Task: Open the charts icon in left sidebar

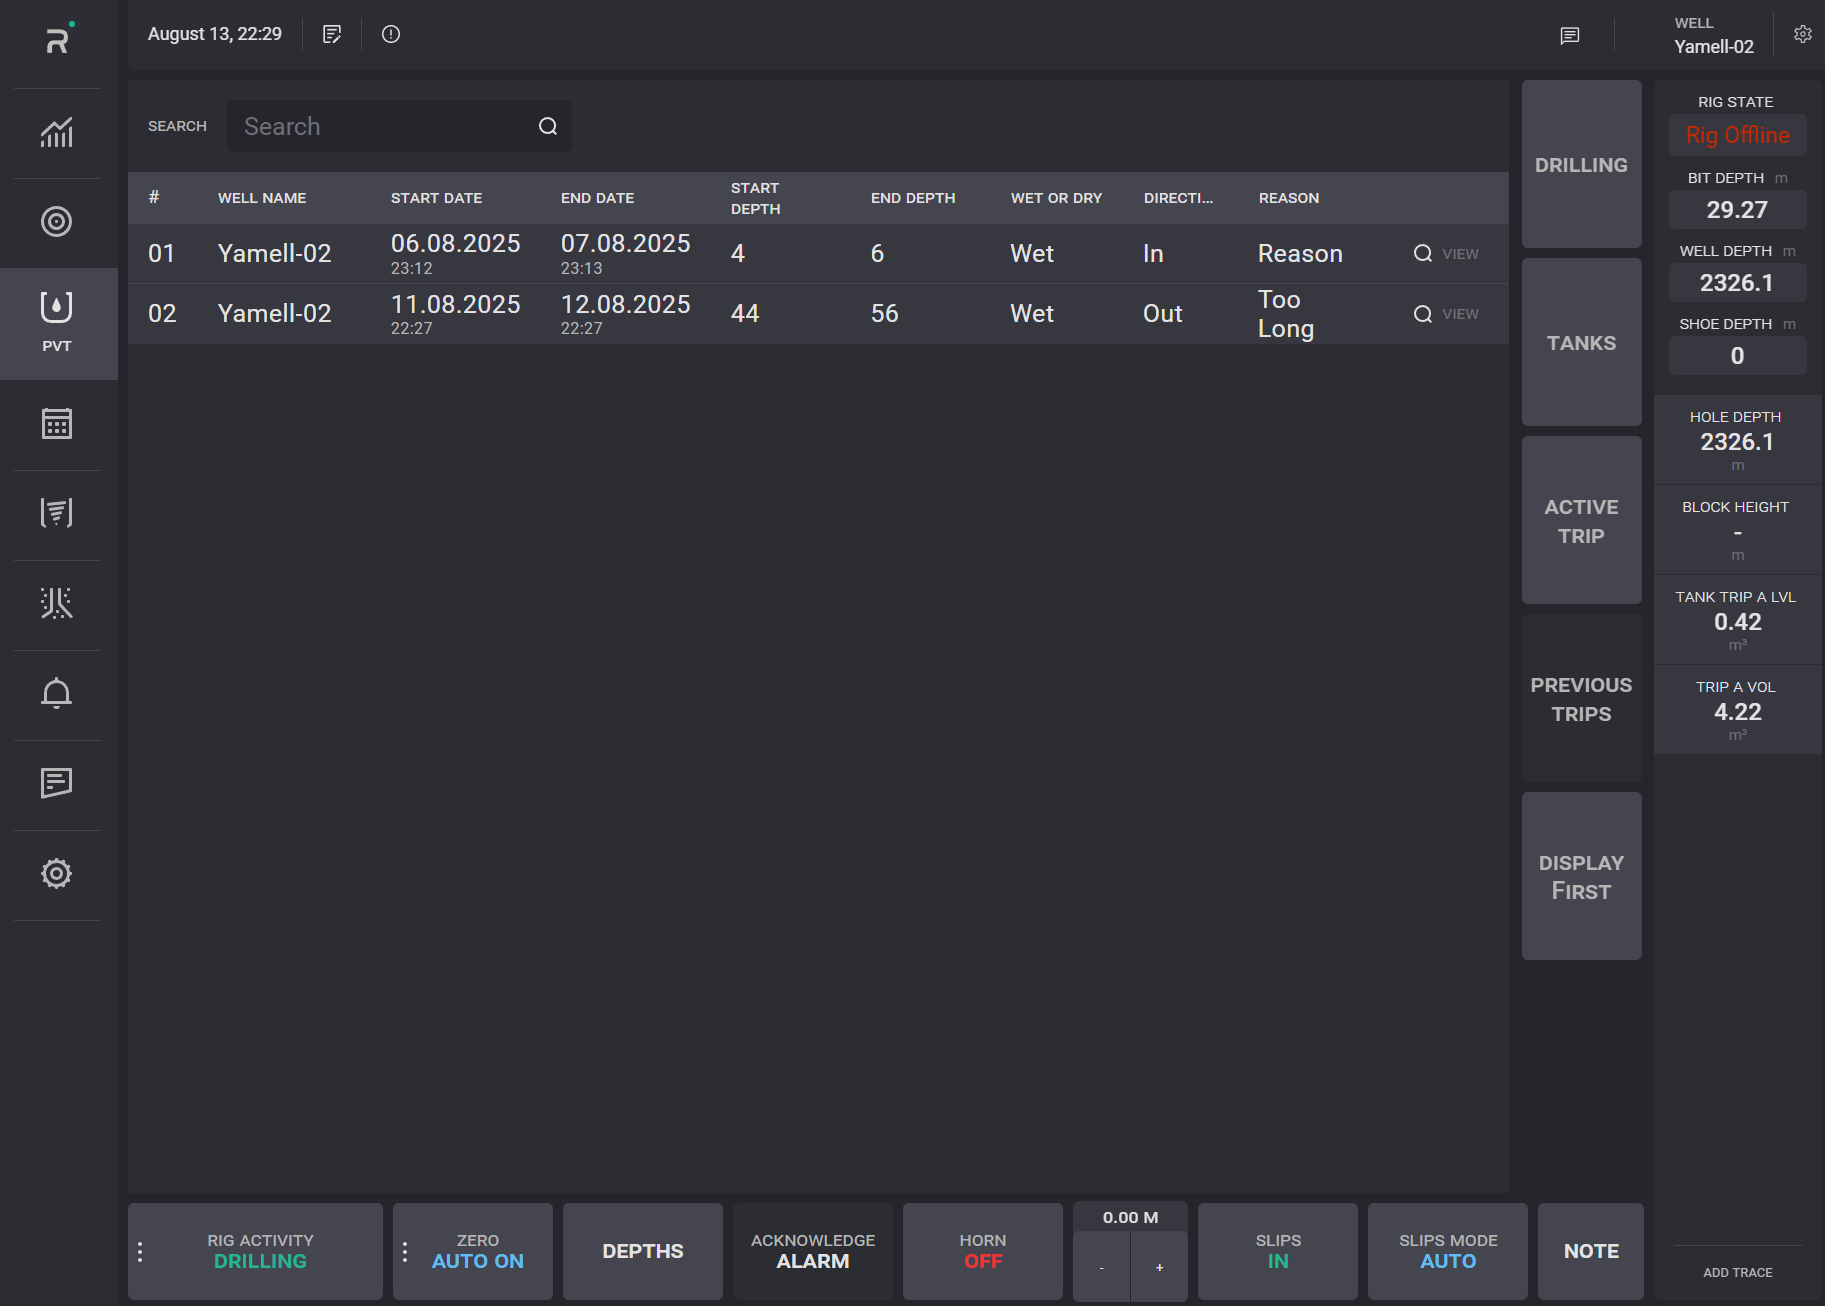Action: click(57, 132)
